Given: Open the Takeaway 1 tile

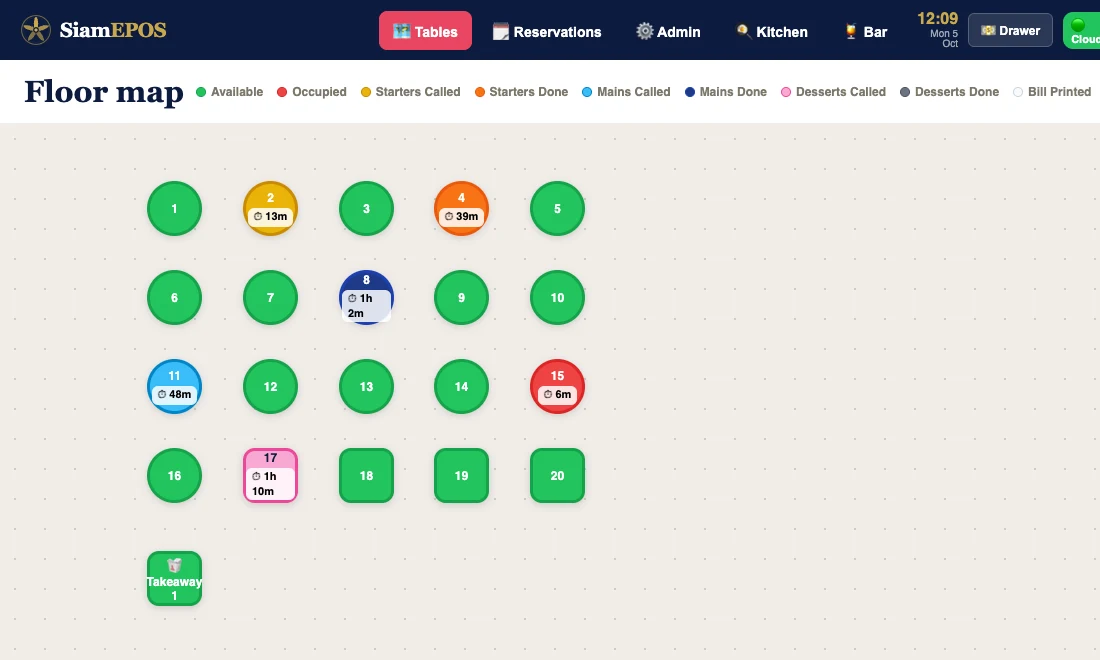Looking at the screenshot, I should pyautogui.click(x=175, y=579).
